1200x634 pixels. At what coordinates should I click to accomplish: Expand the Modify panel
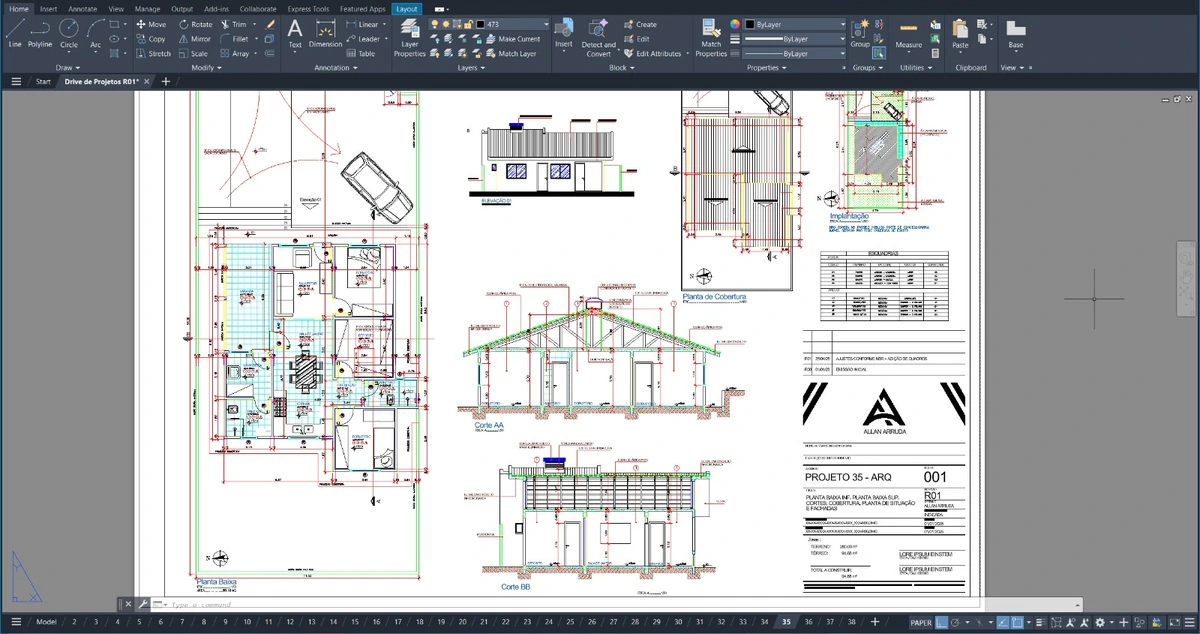(x=205, y=68)
